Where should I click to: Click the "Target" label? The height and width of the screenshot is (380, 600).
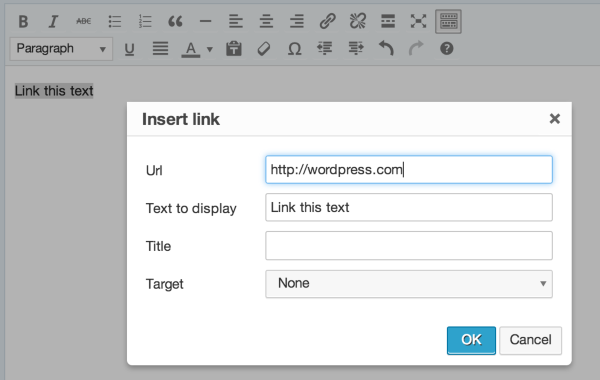165,284
